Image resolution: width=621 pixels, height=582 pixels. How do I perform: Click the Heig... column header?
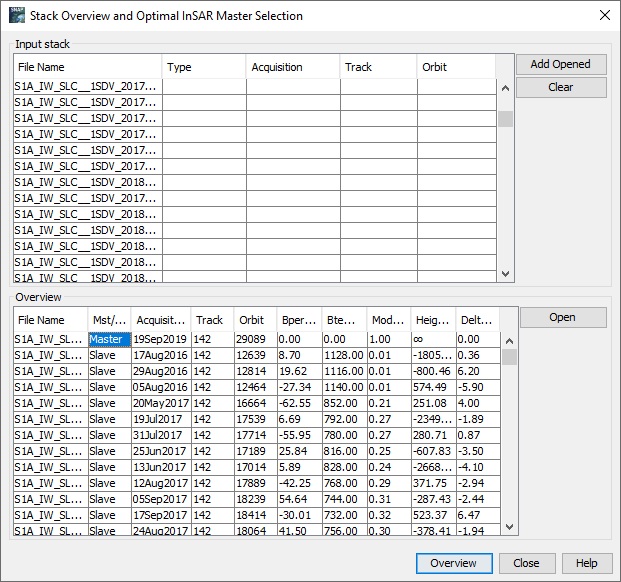pos(433,320)
